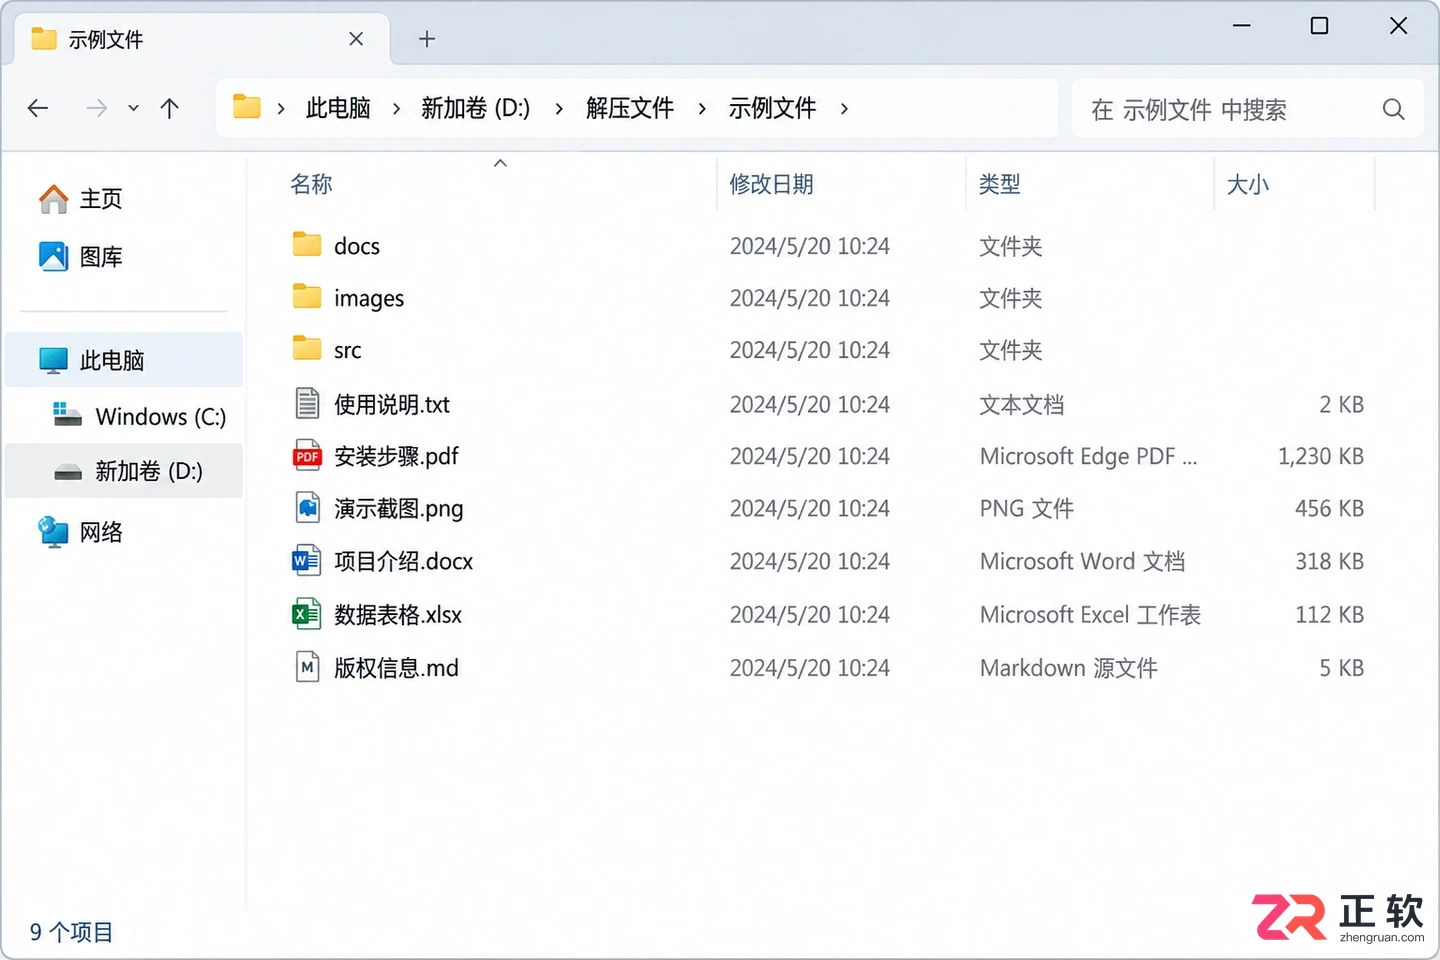Select the 示例文件 tab title
The height and width of the screenshot is (960, 1440).
pyautogui.click(x=106, y=40)
